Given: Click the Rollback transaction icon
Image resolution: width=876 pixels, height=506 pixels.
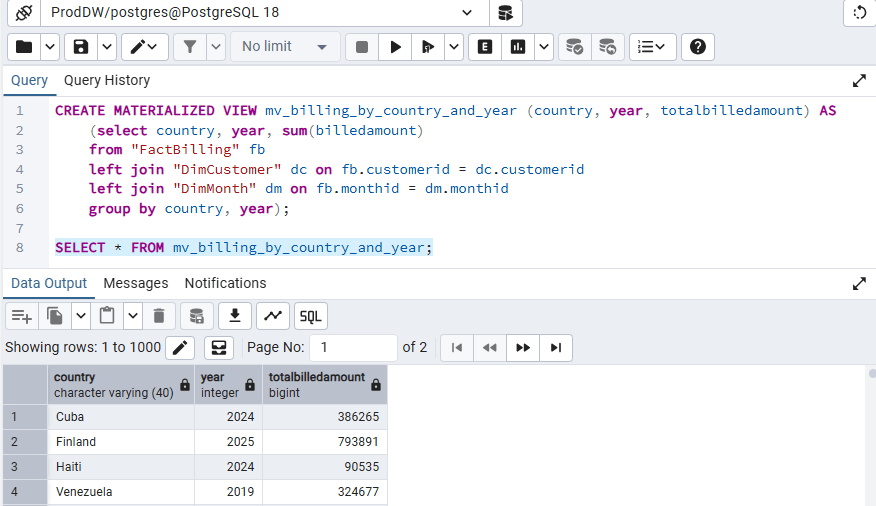Looking at the screenshot, I should click(x=607, y=47).
